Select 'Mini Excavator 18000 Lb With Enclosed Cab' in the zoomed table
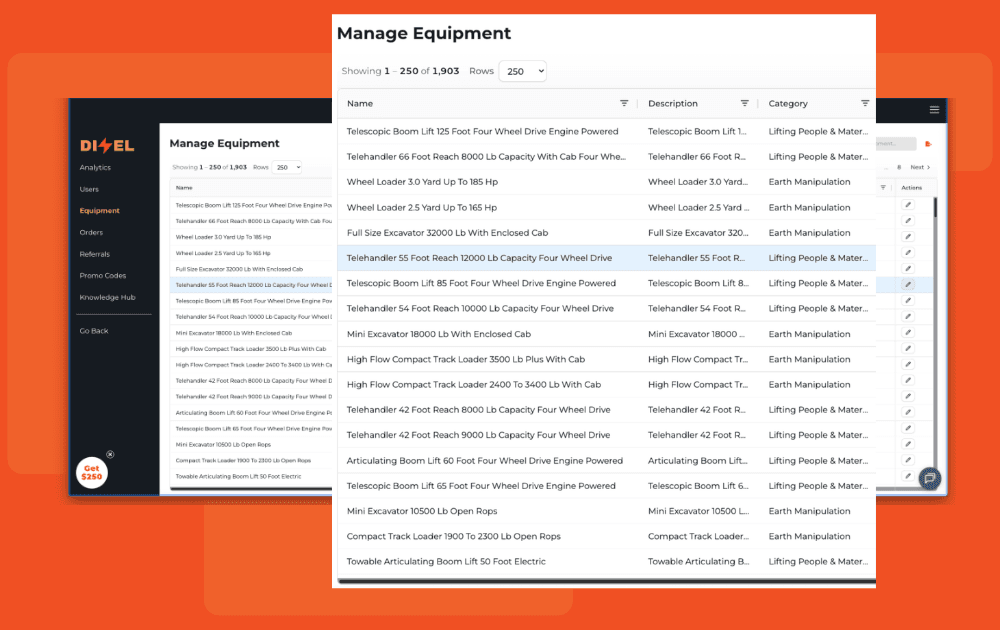The image size is (1000, 630). (x=438, y=333)
